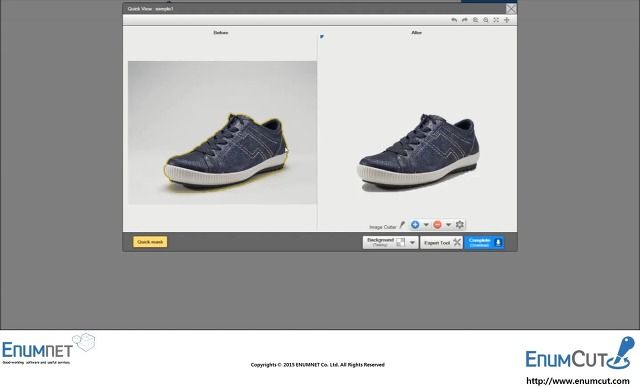This screenshot has height=387, width=640.
Task: Click the redo arrow in the toolbar
Action: pyautogui.click(x=464, y=20)
